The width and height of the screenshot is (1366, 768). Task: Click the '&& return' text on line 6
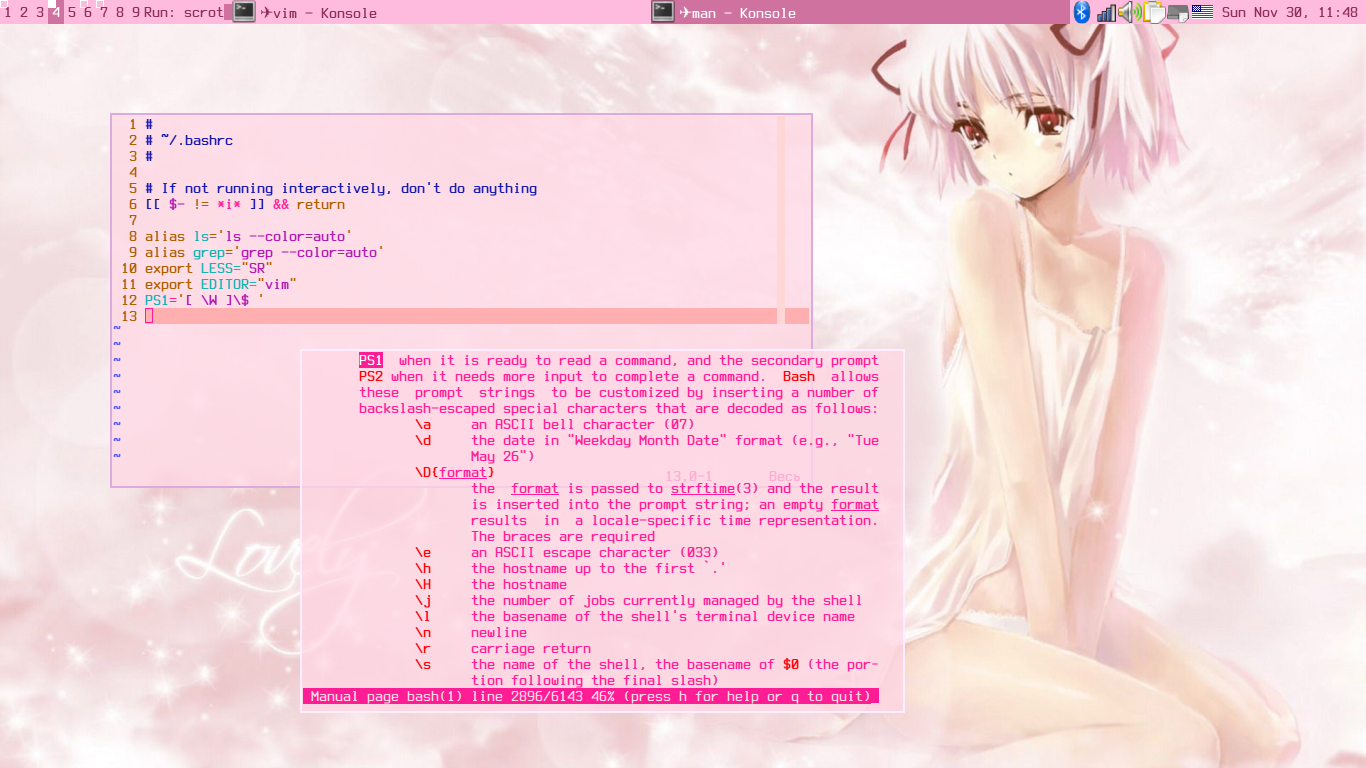pos(309,205)
